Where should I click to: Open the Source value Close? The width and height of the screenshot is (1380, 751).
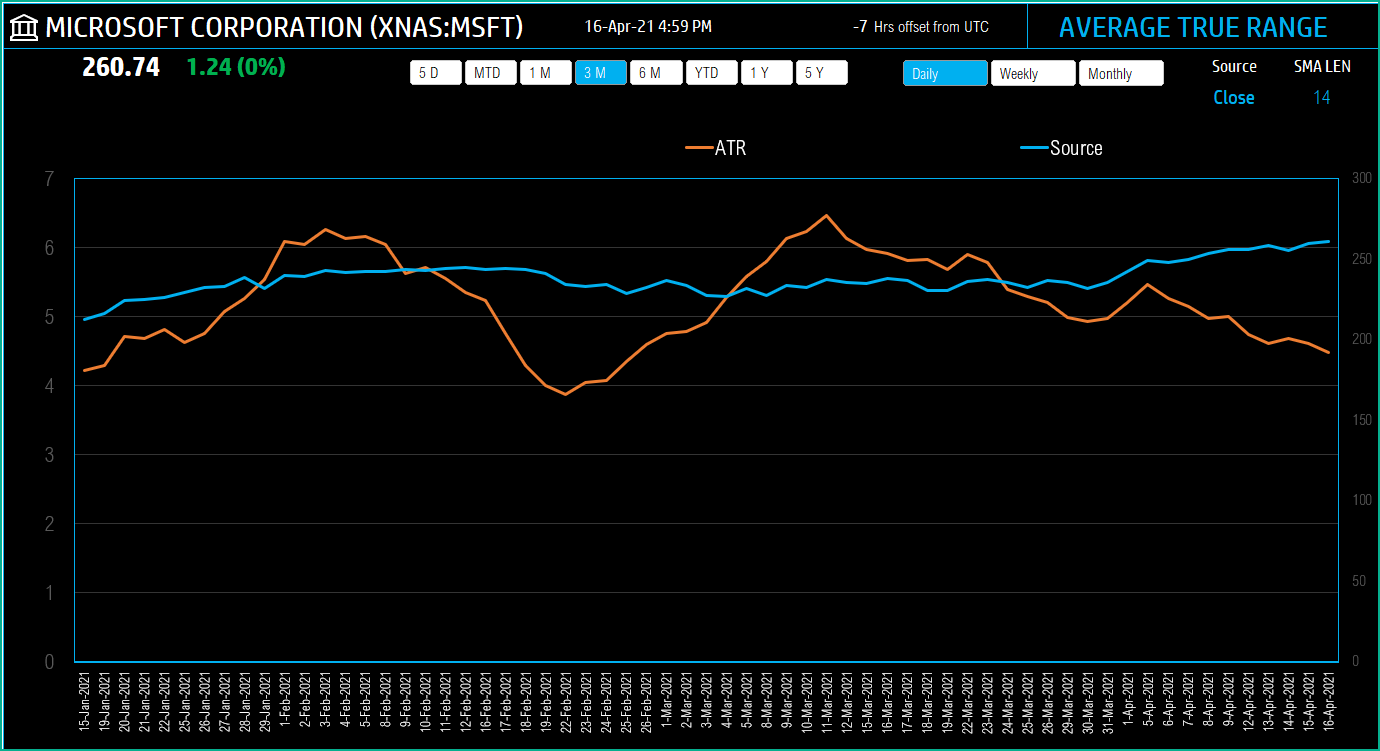1234,98
